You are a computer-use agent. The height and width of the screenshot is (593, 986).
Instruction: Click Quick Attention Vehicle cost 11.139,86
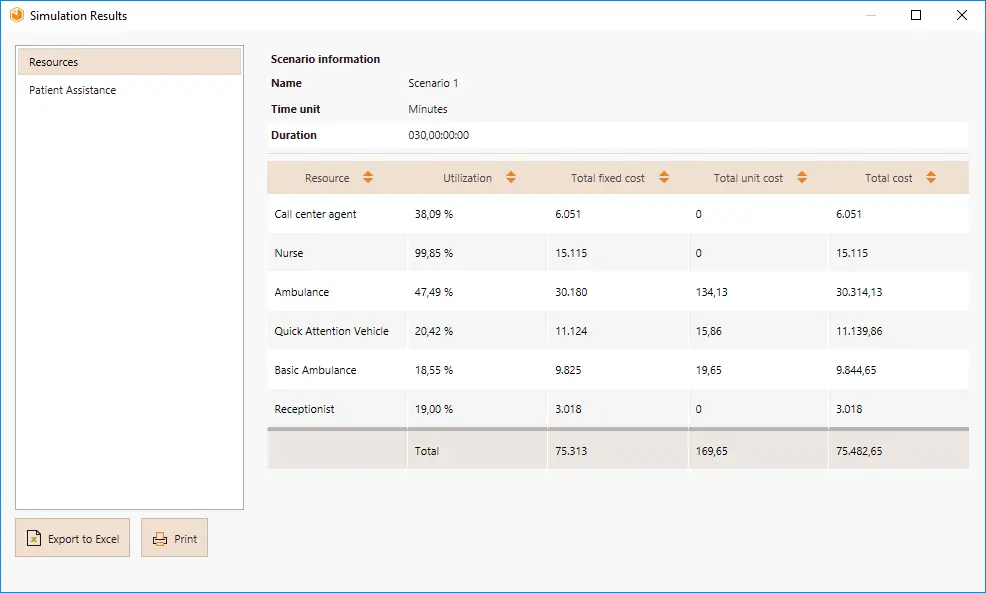pos(858,331)
